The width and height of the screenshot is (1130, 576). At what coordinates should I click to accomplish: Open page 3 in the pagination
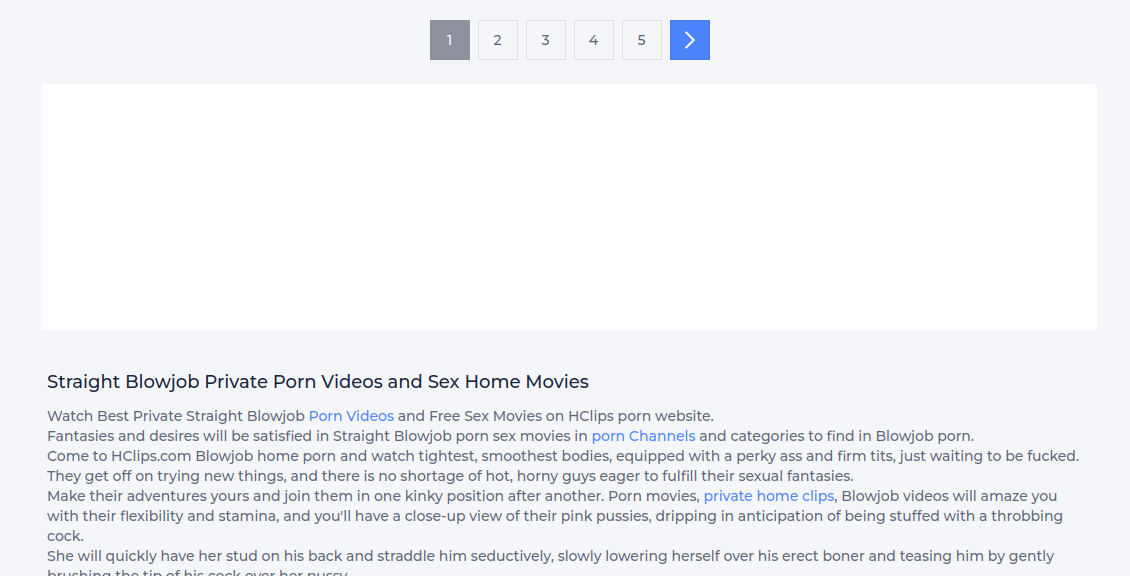point(545,40)
